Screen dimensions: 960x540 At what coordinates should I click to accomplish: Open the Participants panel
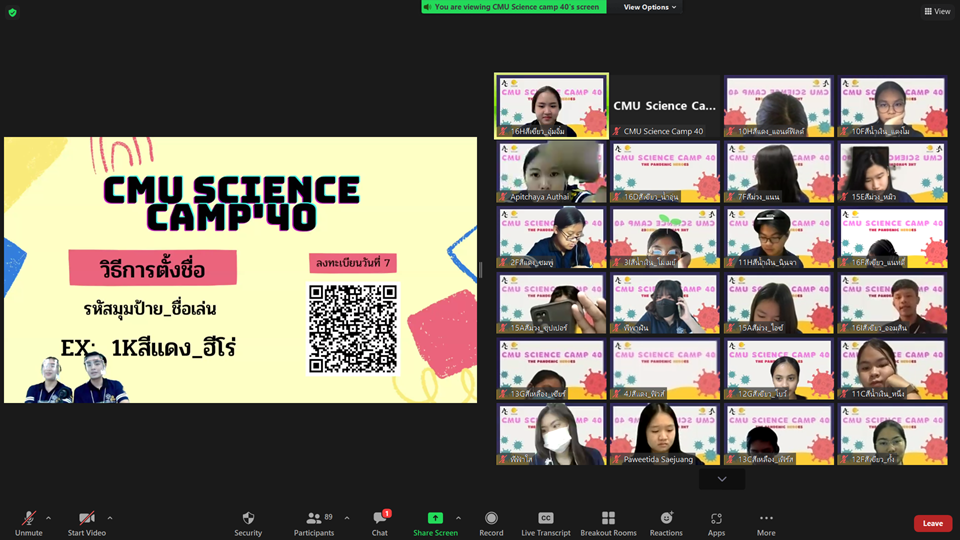pos(314,522)
